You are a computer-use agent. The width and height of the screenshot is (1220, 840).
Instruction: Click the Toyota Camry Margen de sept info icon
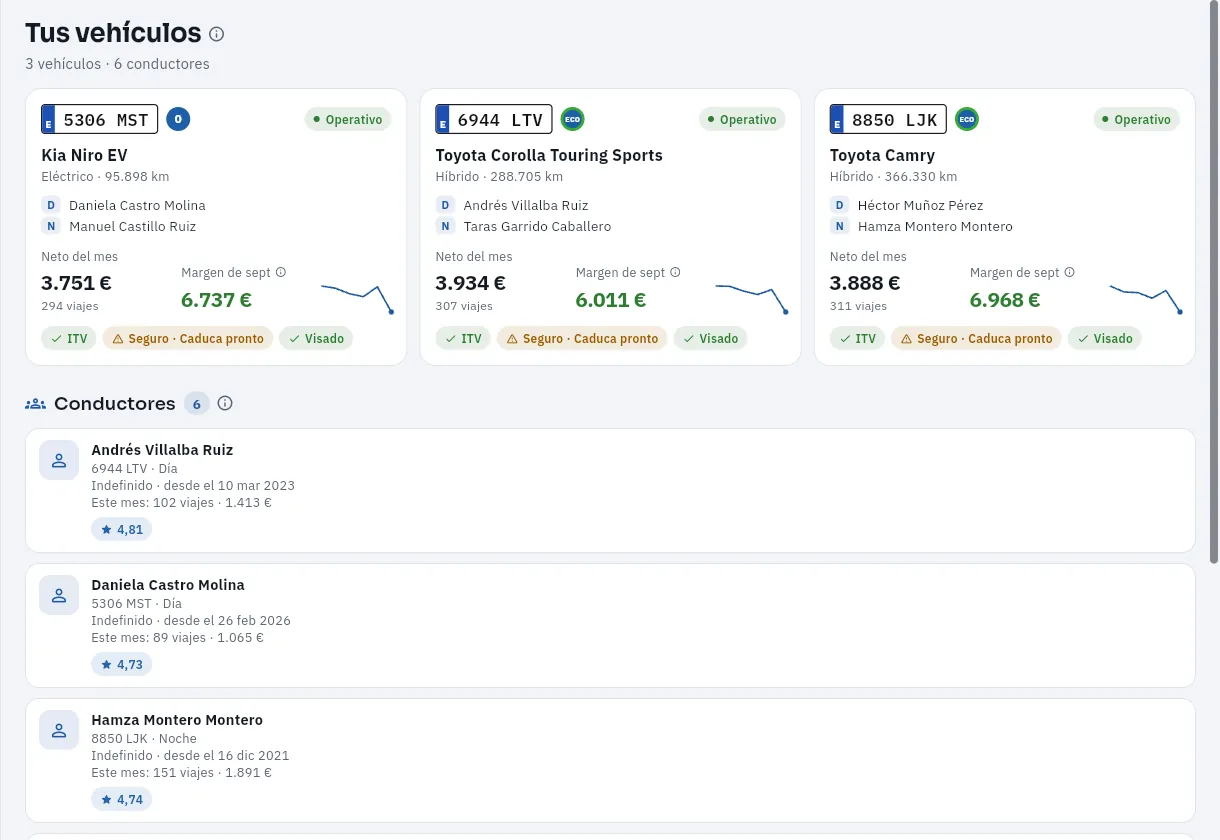(x=1069, y=272)
